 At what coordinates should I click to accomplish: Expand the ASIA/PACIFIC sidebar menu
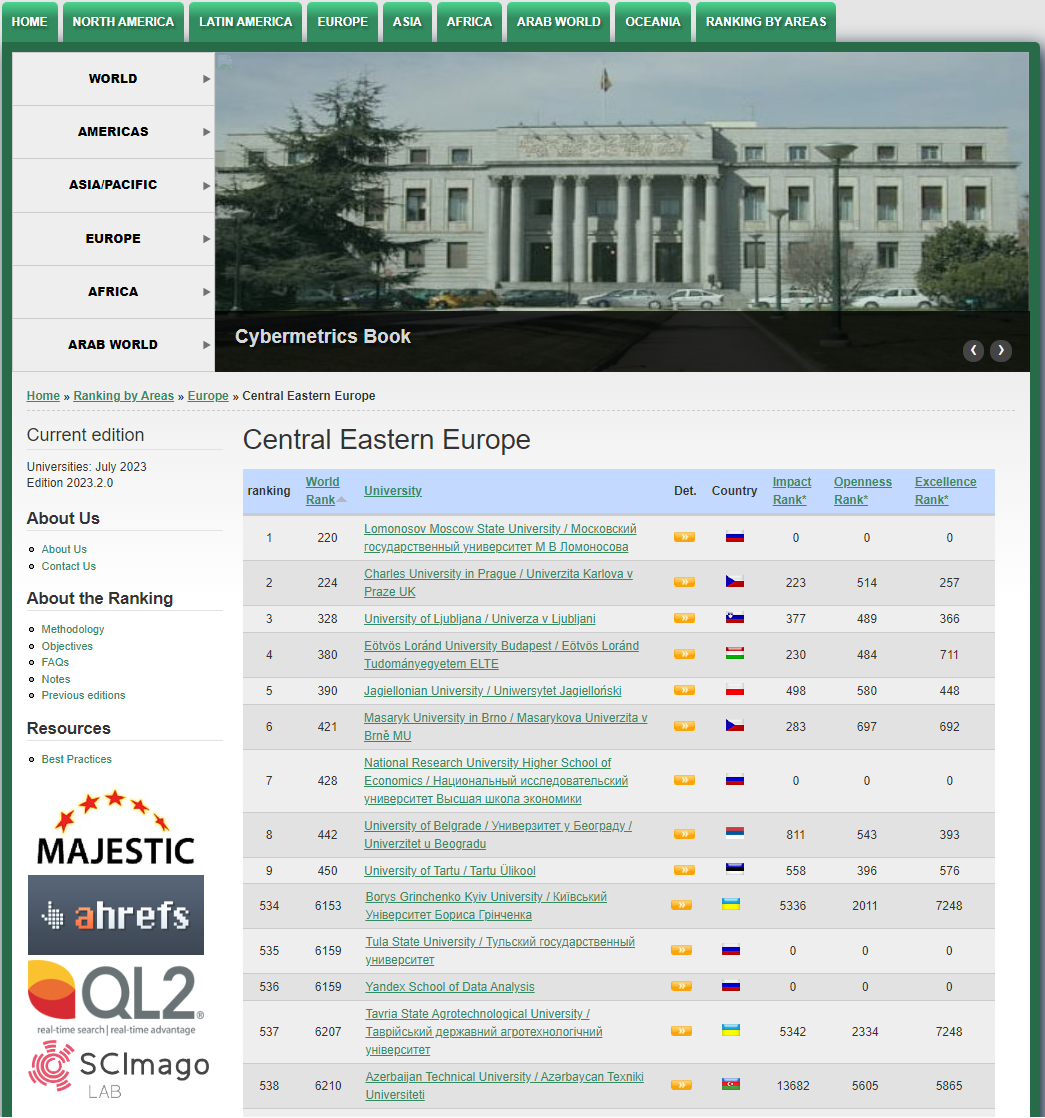click(x=113, y=185)
